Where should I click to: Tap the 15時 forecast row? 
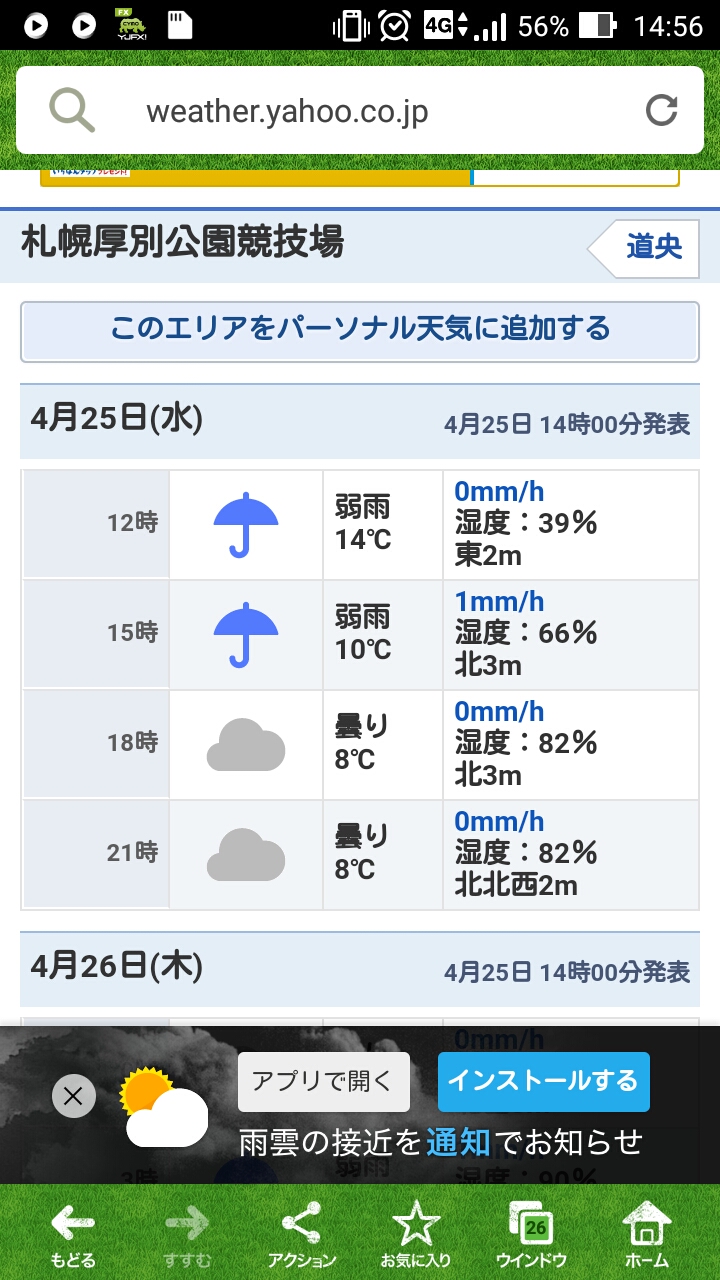(x=360, y=634)
